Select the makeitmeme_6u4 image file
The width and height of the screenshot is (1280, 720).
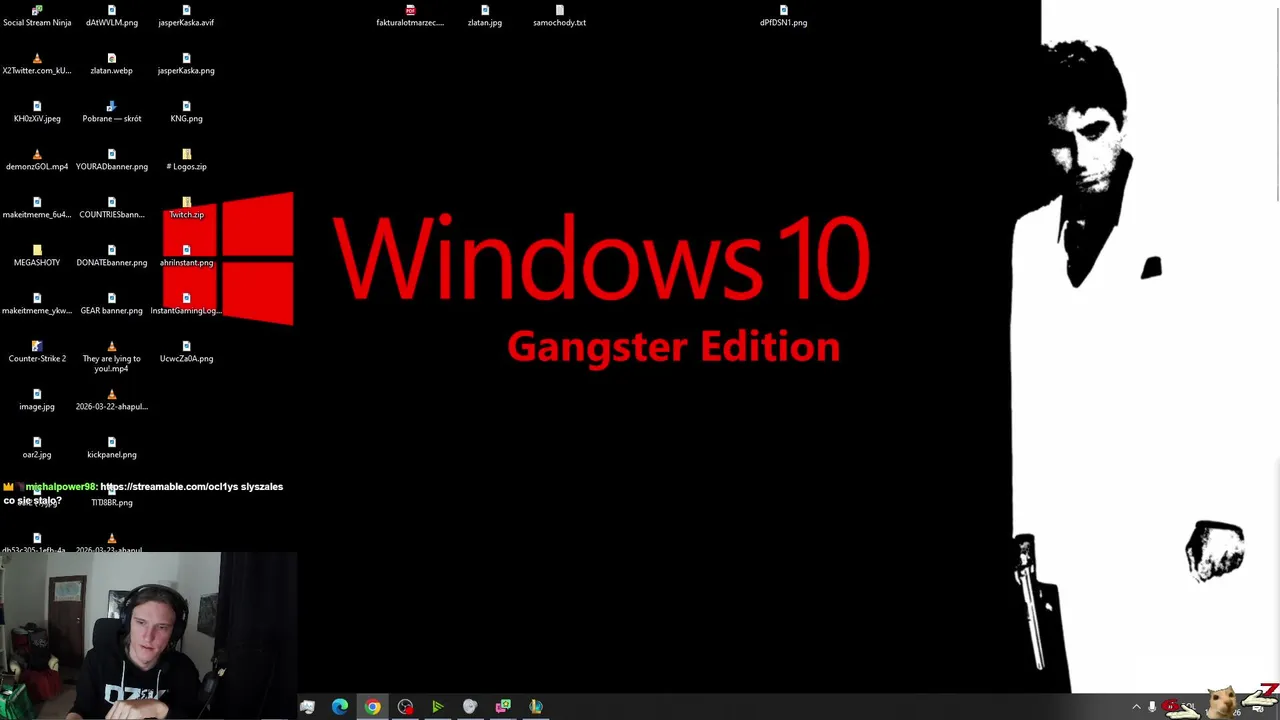tap(37, 208)
